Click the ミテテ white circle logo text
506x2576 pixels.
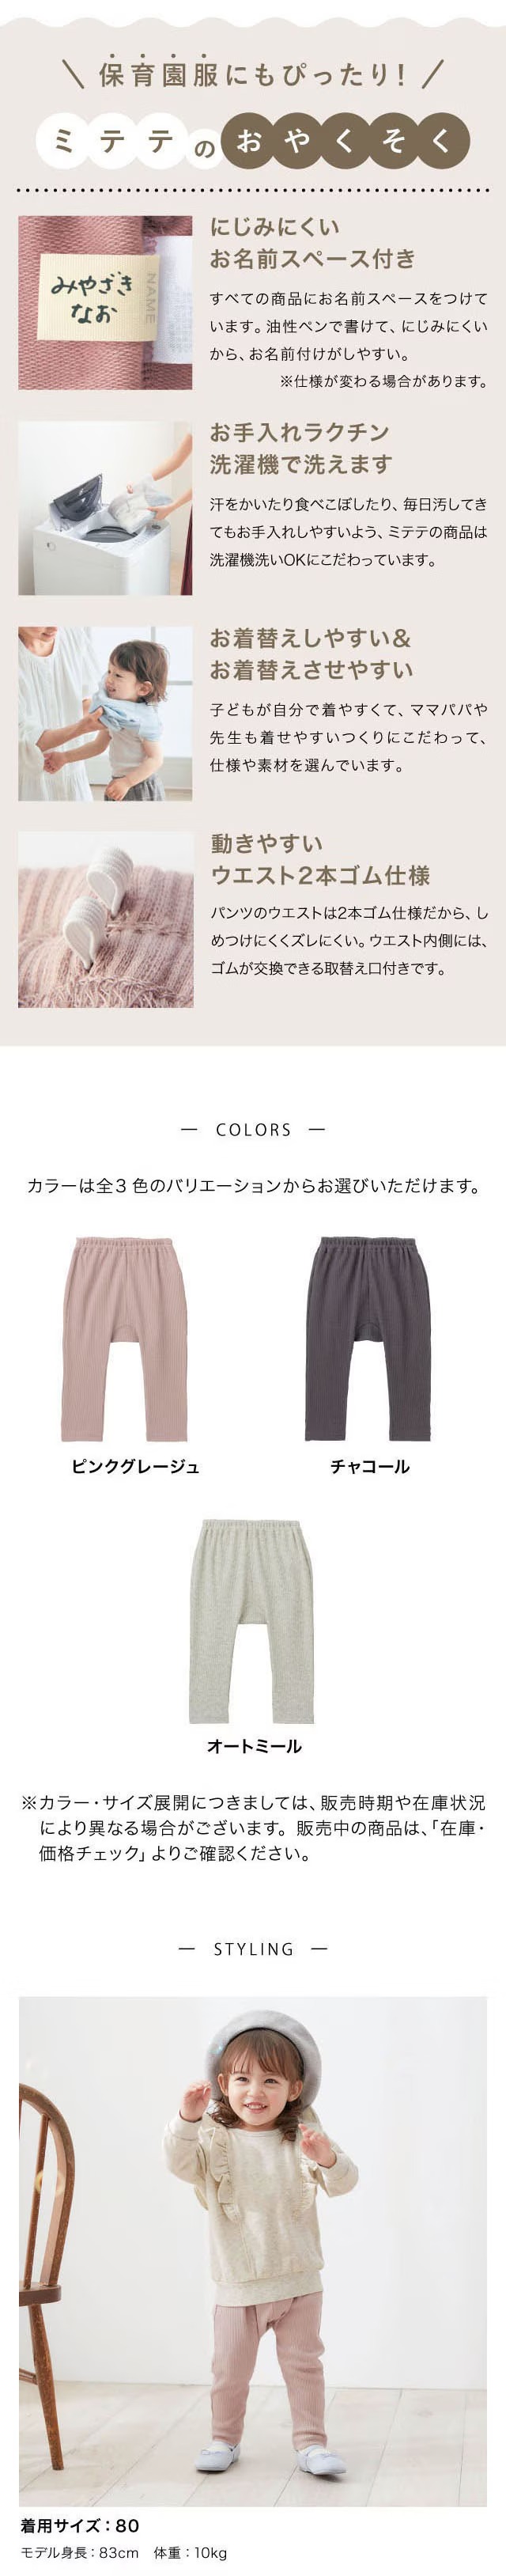112,141
